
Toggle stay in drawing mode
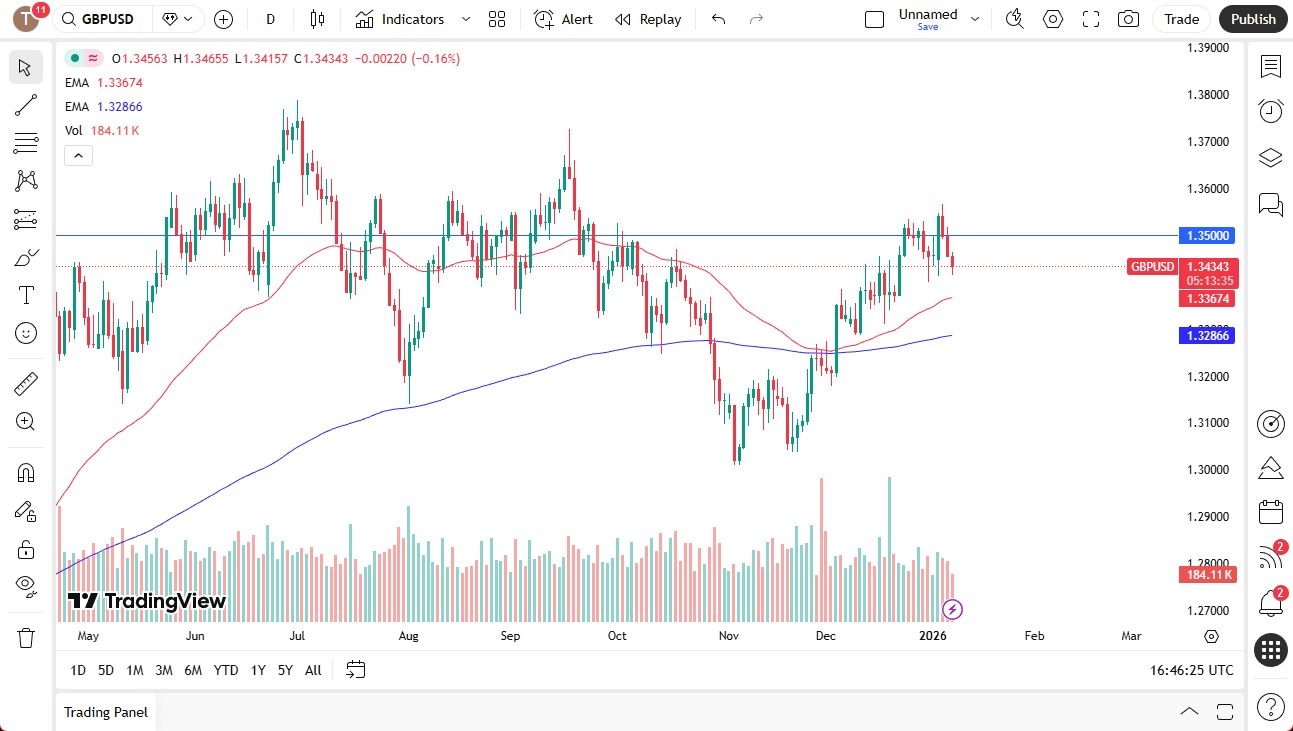(26, 511)
